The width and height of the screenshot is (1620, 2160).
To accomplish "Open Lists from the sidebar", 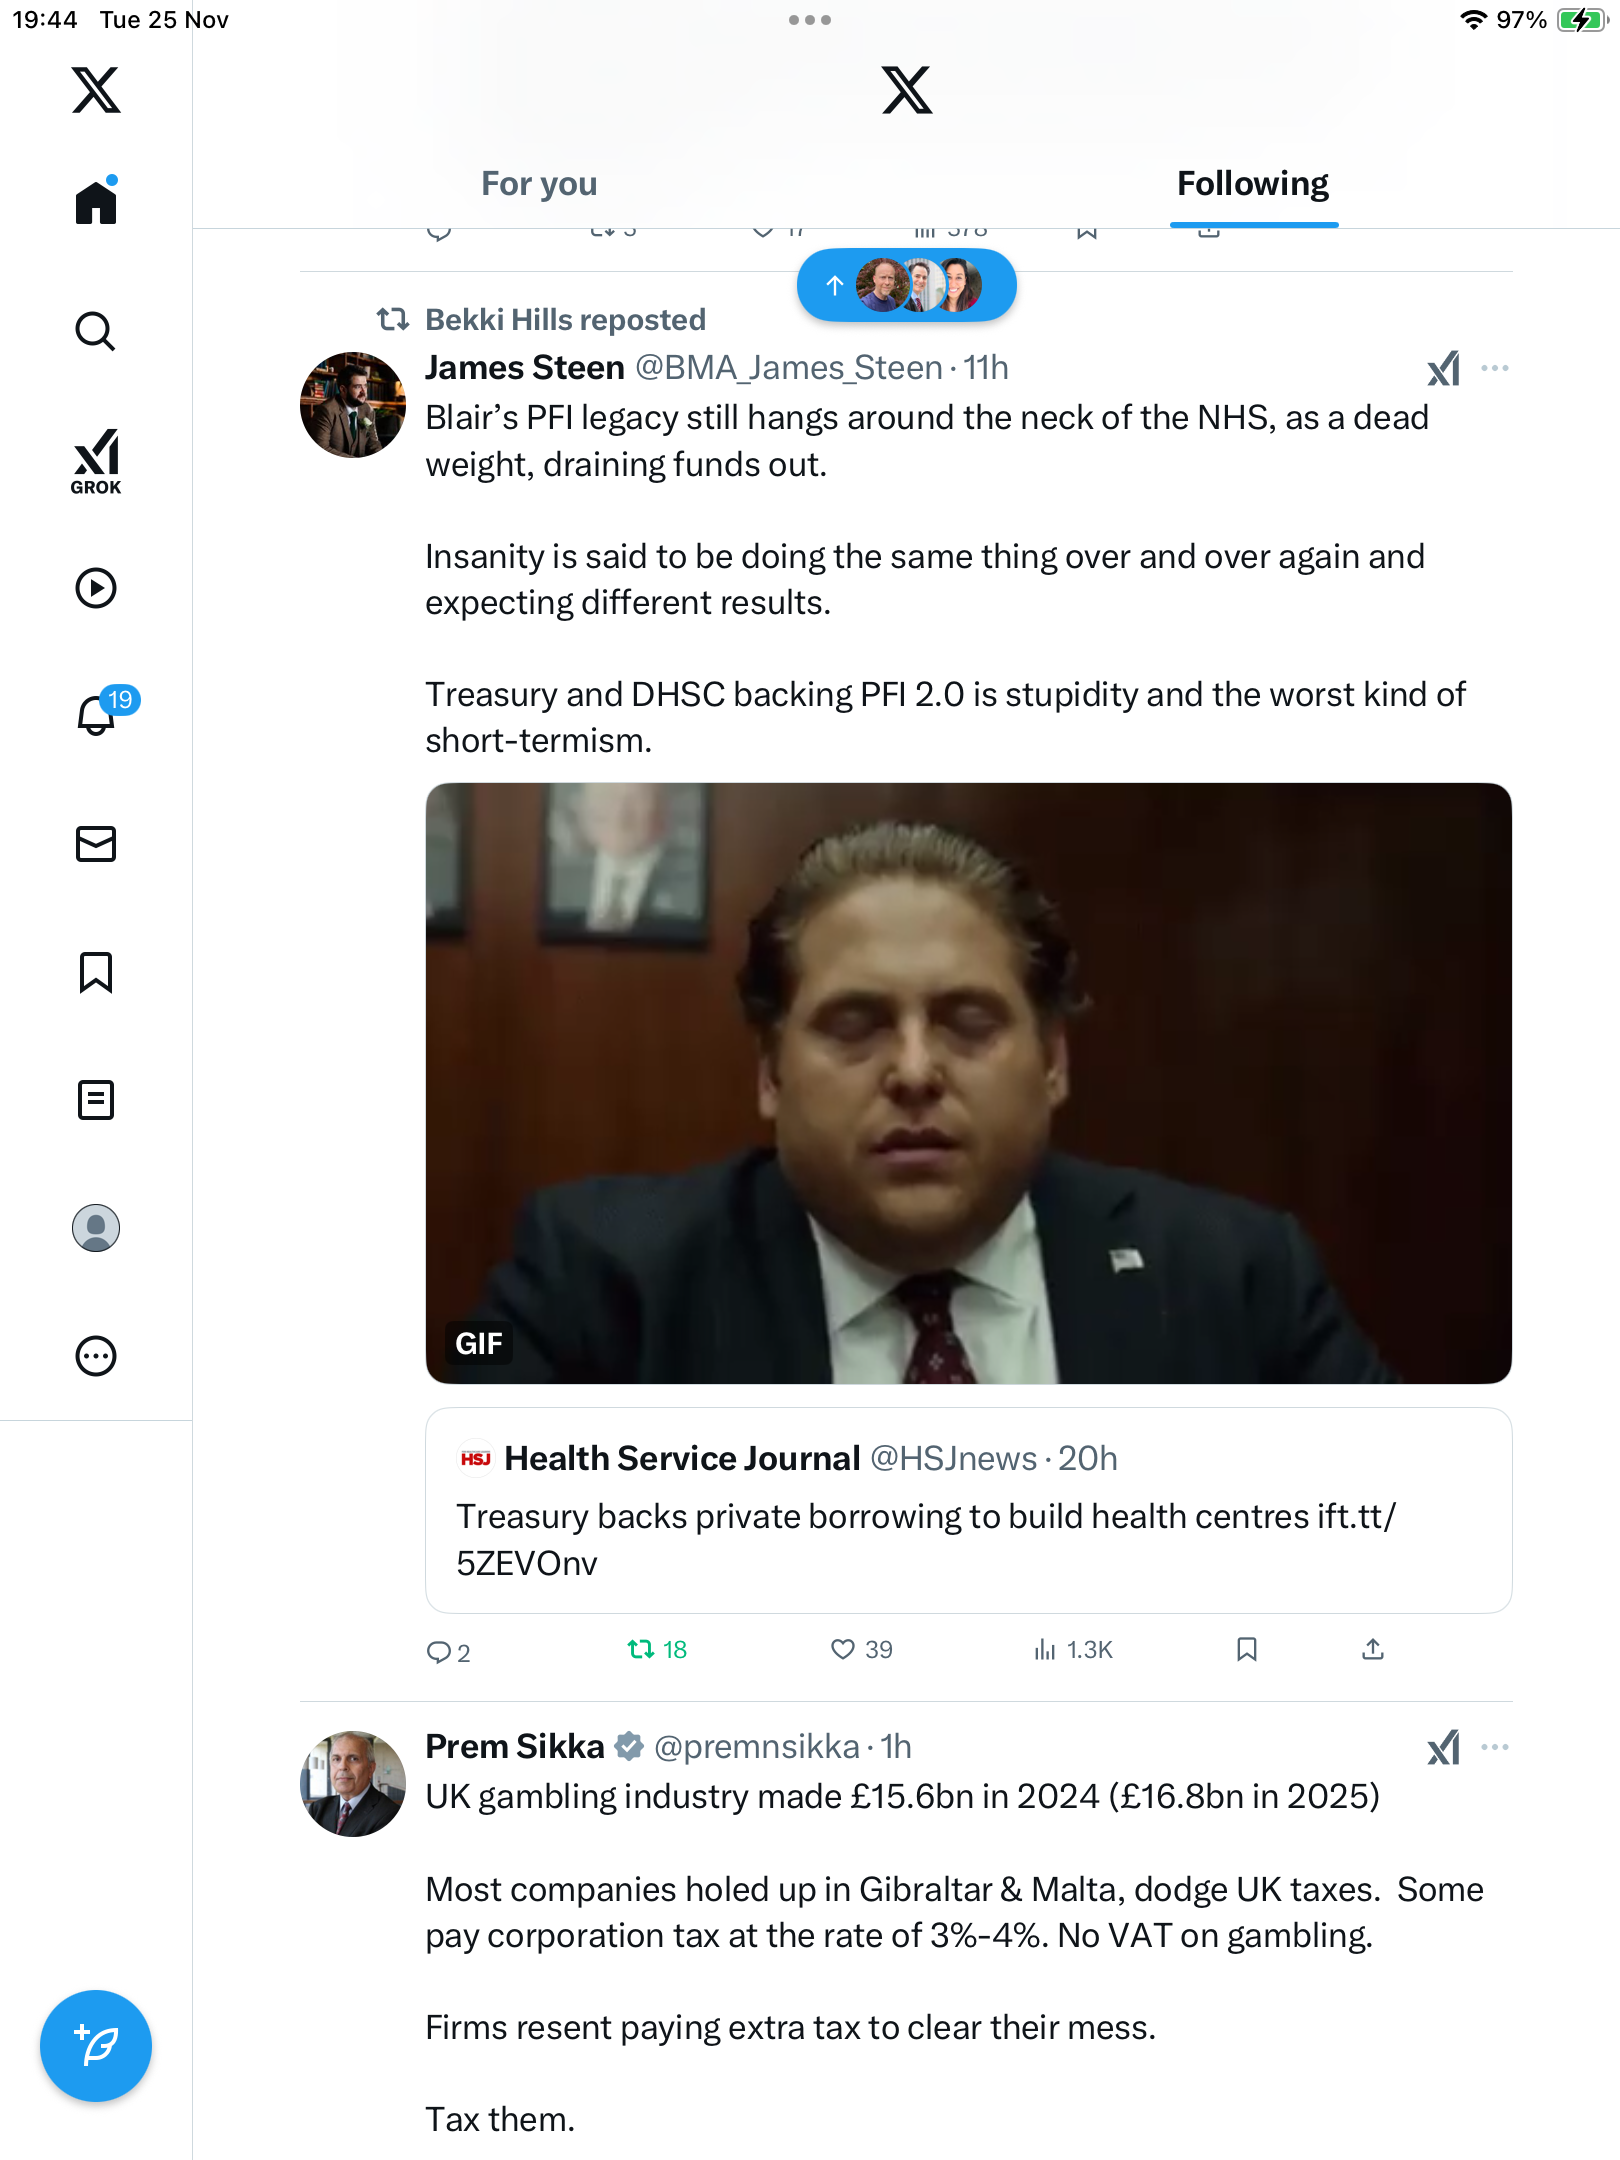I will point(96,1100).
